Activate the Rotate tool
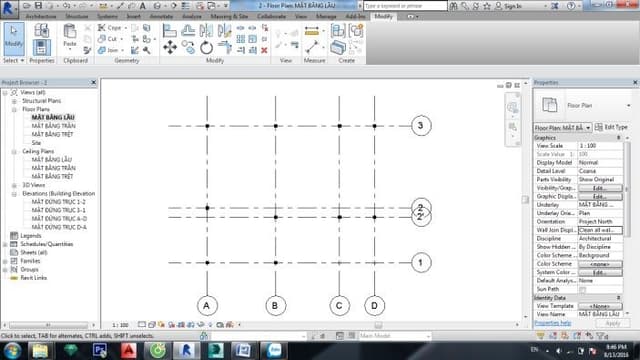This screenshot has height=360, width=640. pyautogui.click(x=206, y=47)
